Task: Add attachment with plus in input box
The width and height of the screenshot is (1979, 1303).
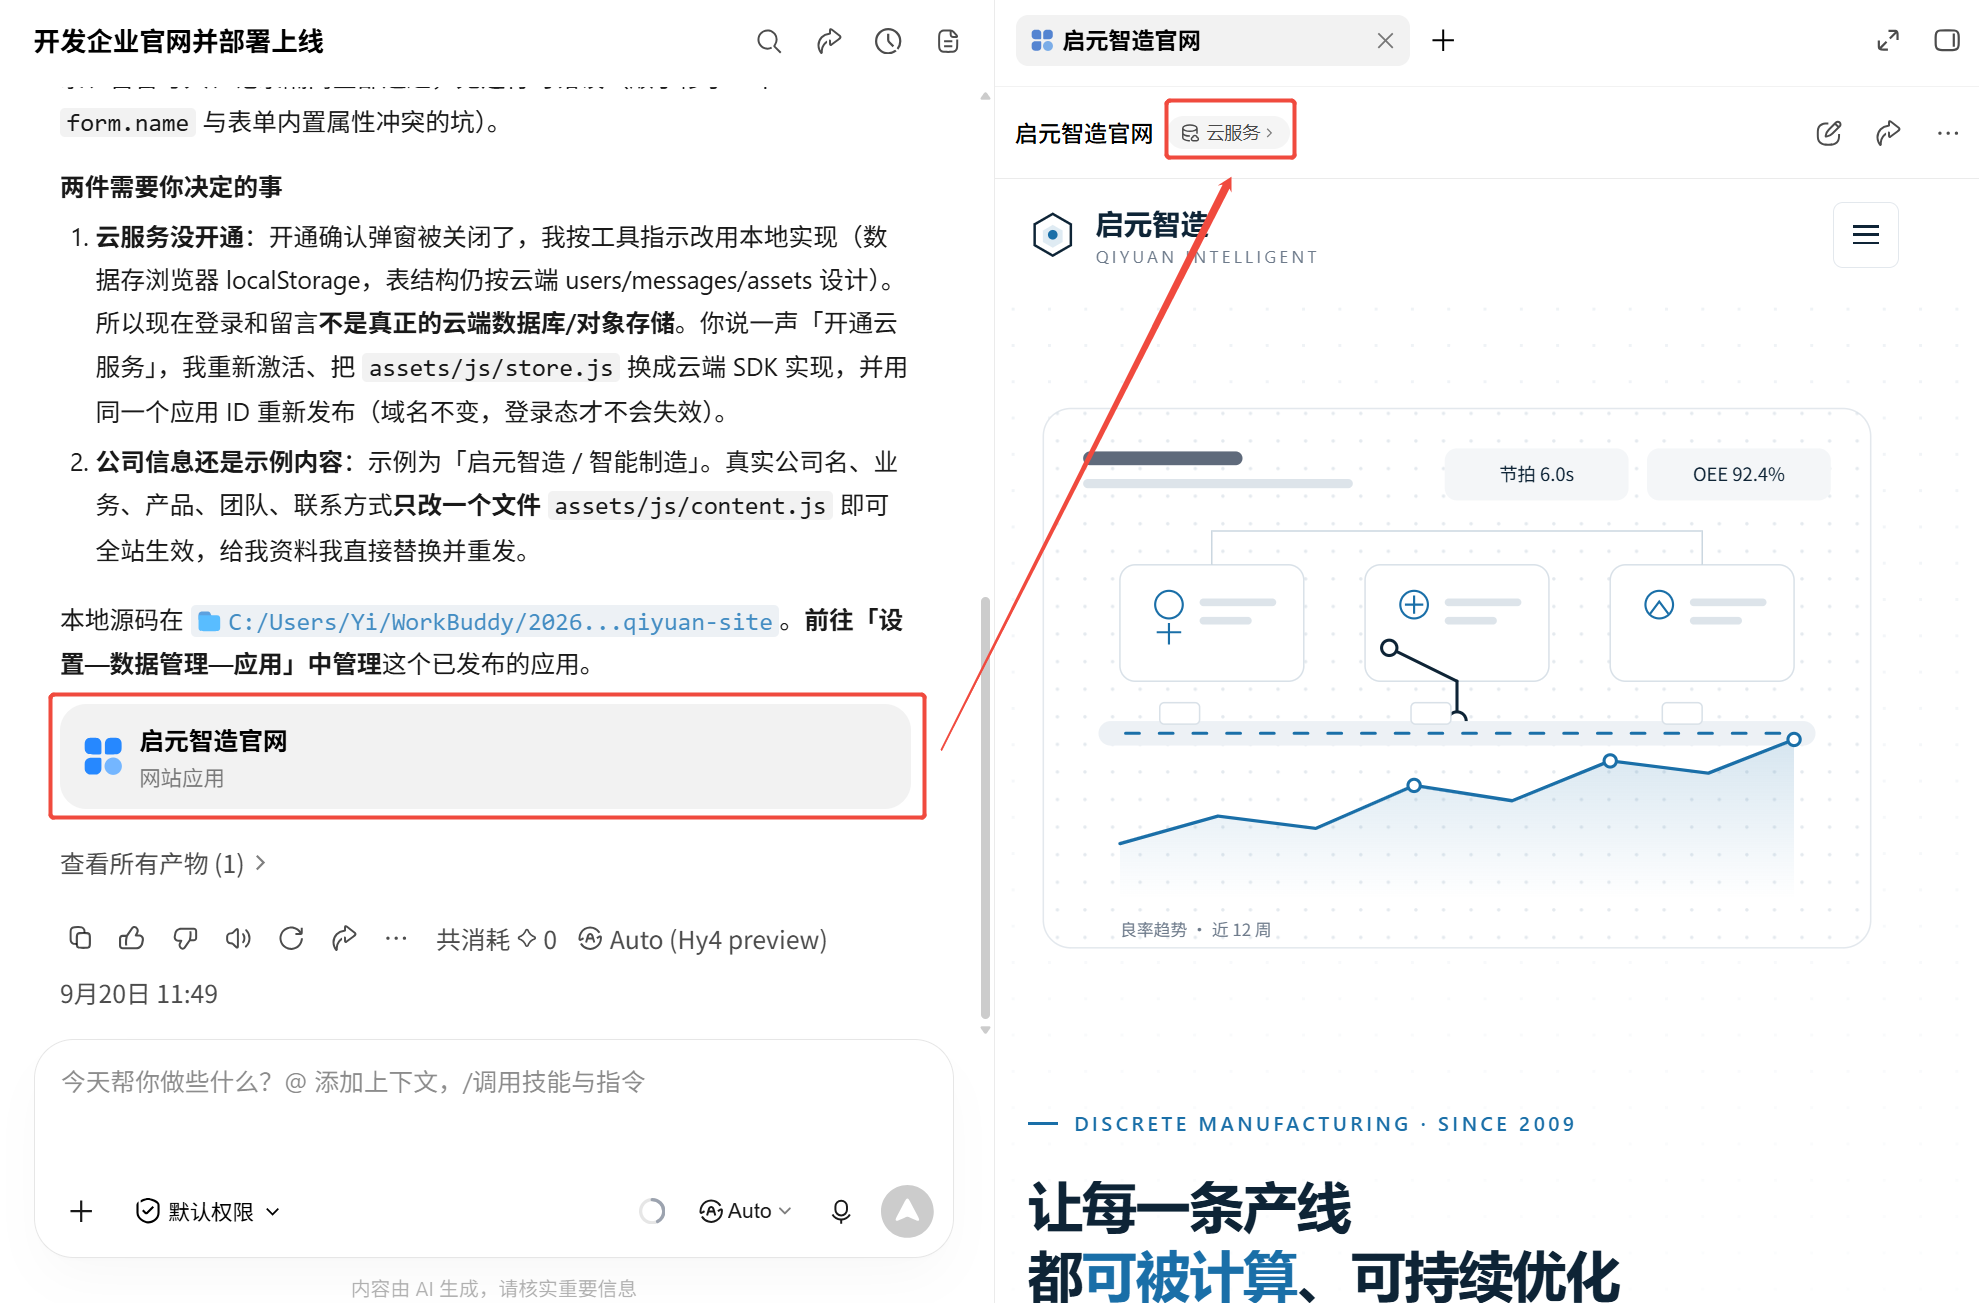Action: pos(81,1211)
